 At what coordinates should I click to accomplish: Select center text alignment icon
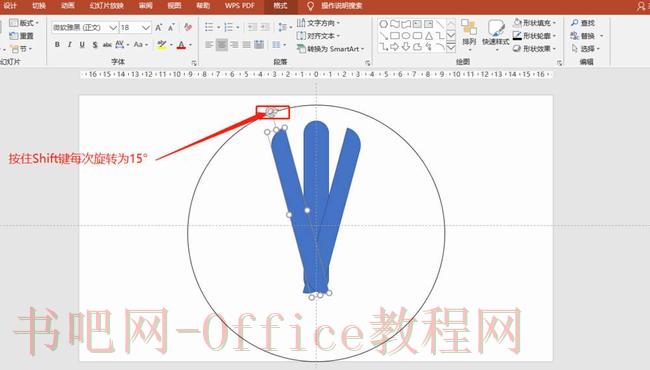[222, 44]
